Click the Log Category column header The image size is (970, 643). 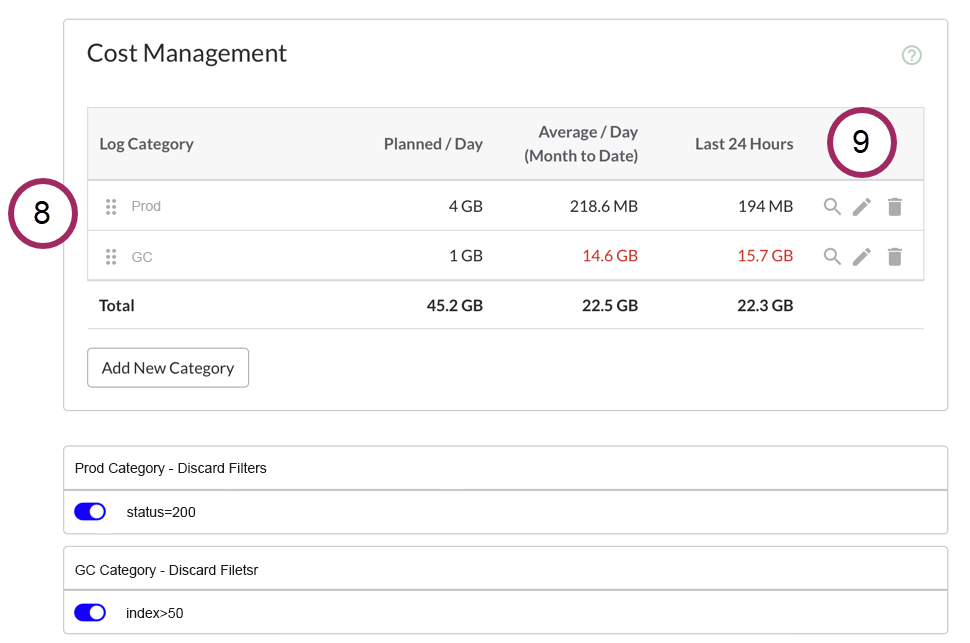(146, 144)
